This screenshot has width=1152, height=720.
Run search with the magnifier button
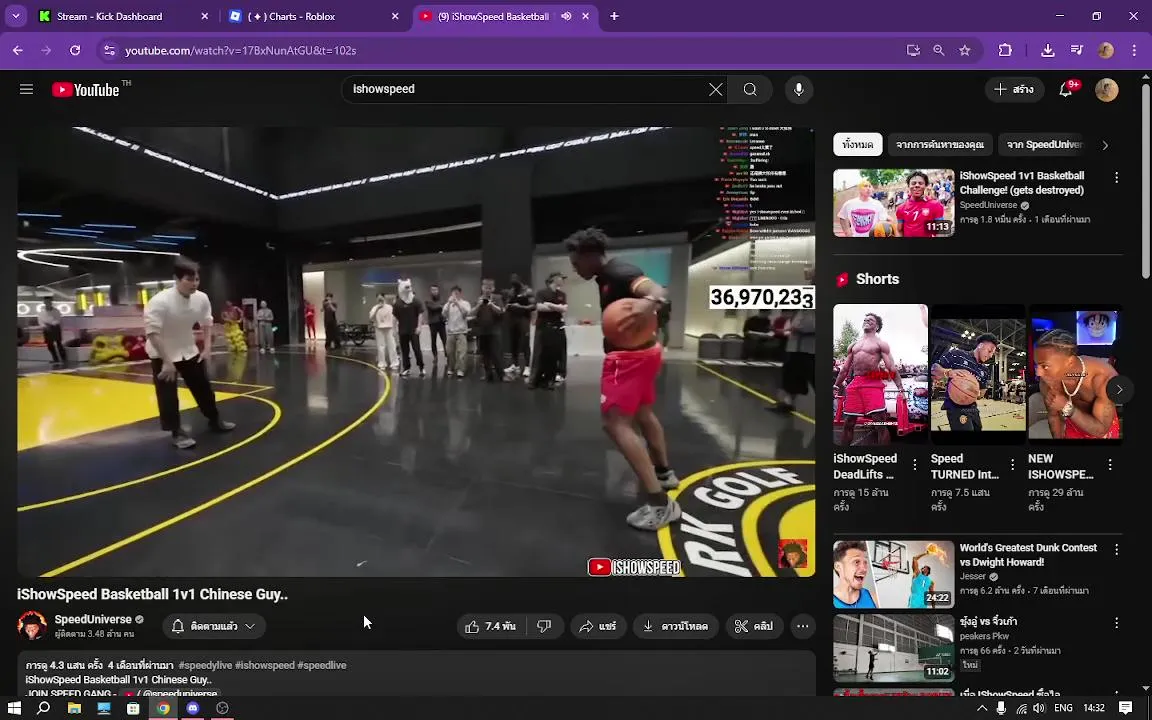tap(749, 90)
